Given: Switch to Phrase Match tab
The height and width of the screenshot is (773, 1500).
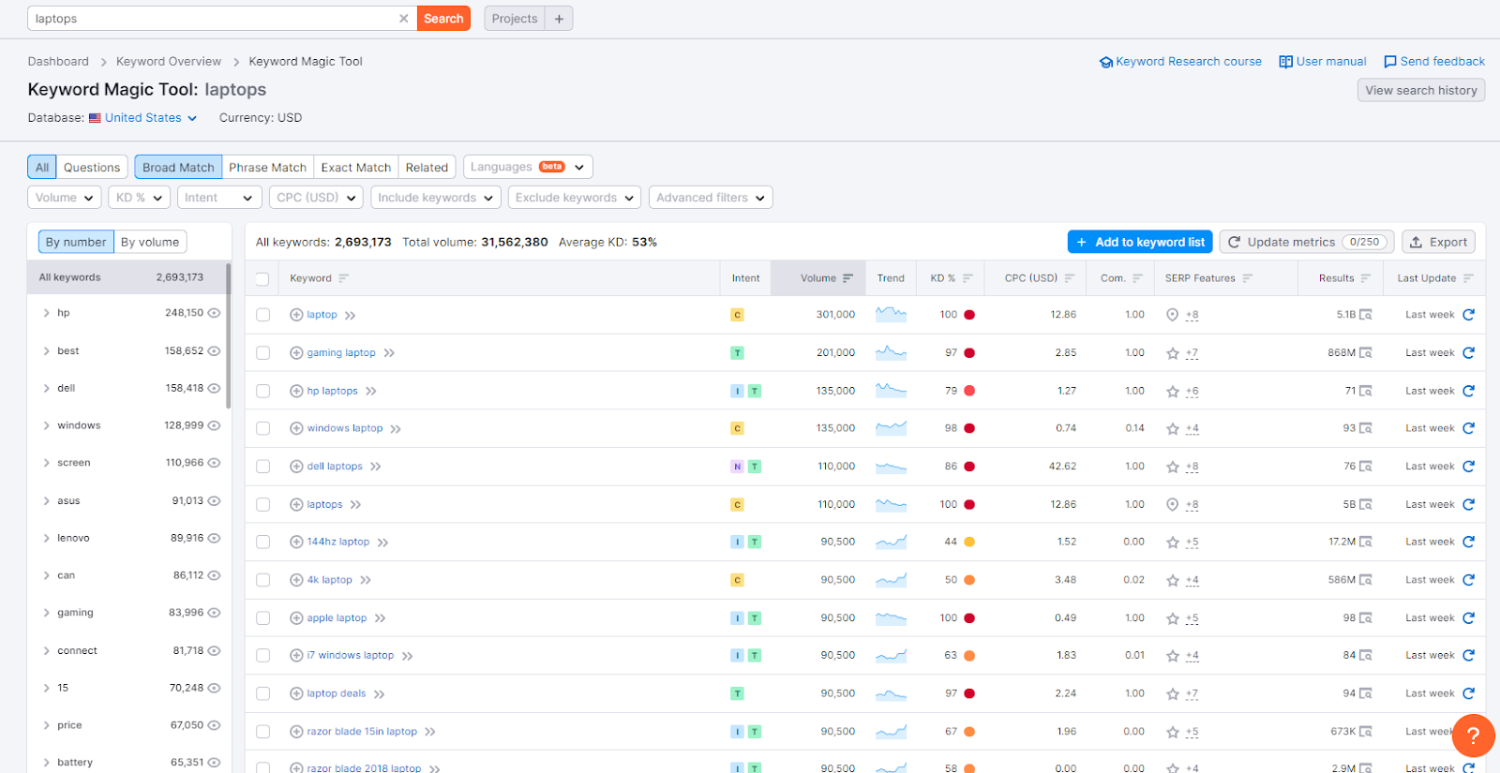Looking at the screenshot, I should [x=267, y=167].
